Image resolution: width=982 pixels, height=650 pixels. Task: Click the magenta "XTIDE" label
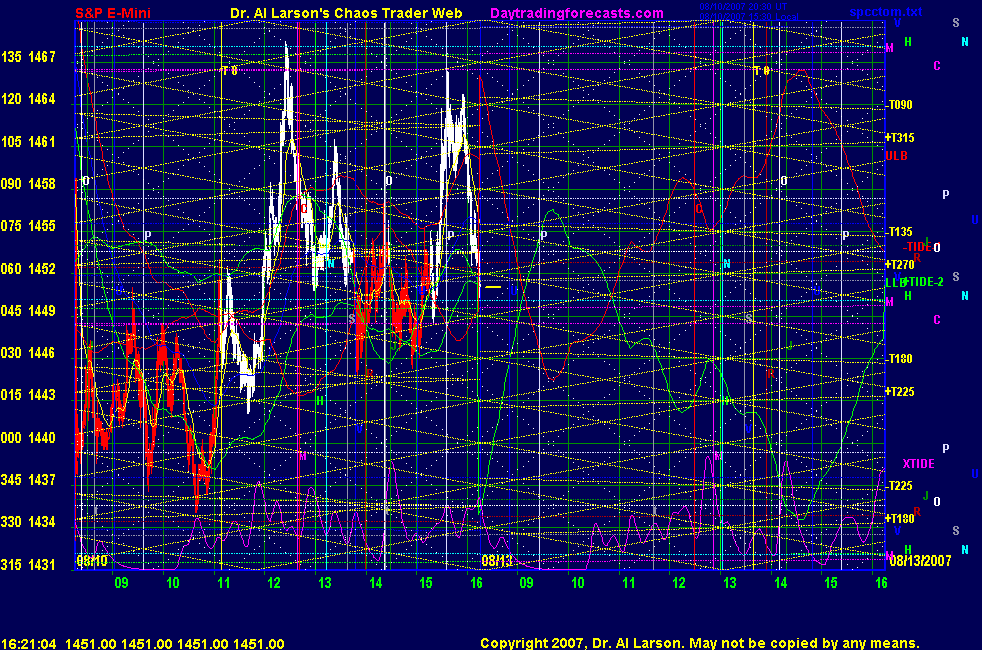918,464
